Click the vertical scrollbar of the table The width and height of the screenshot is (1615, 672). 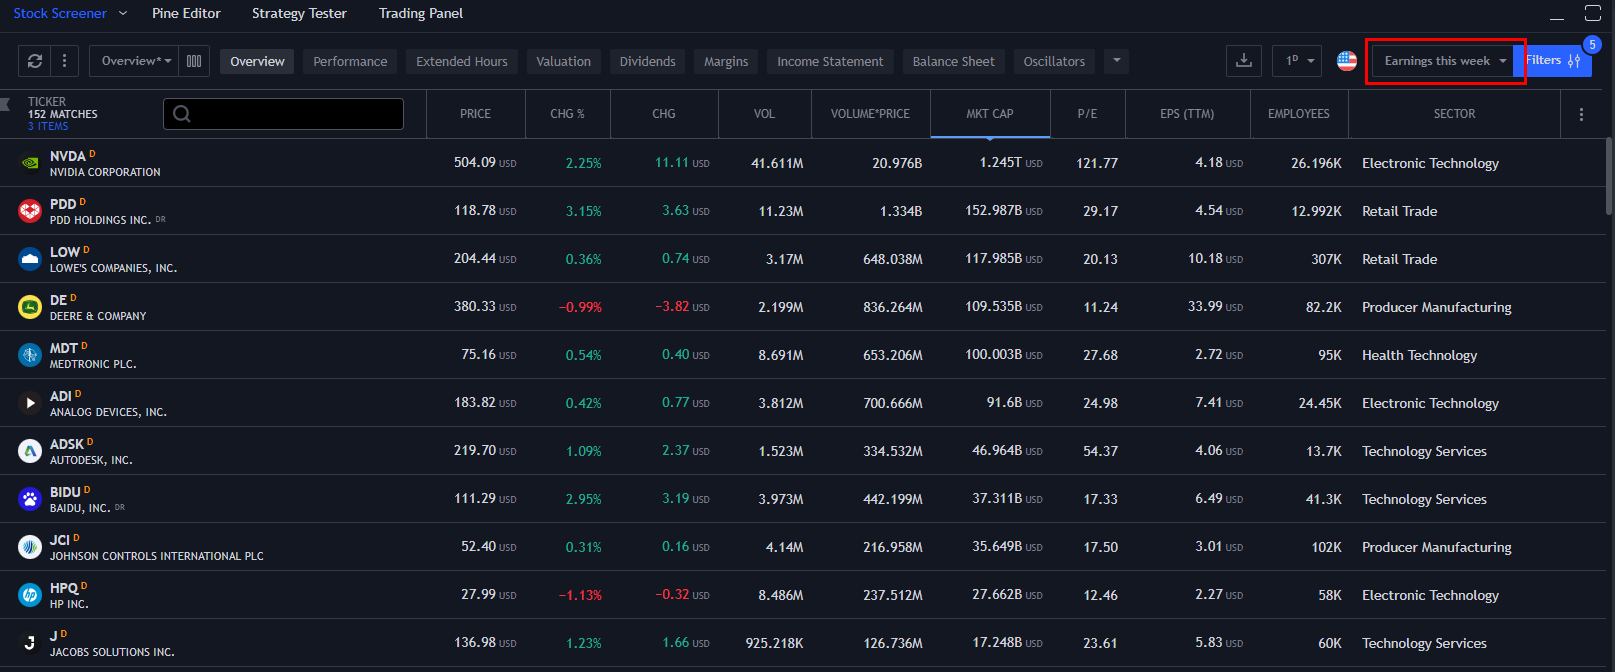[1608, 176]
